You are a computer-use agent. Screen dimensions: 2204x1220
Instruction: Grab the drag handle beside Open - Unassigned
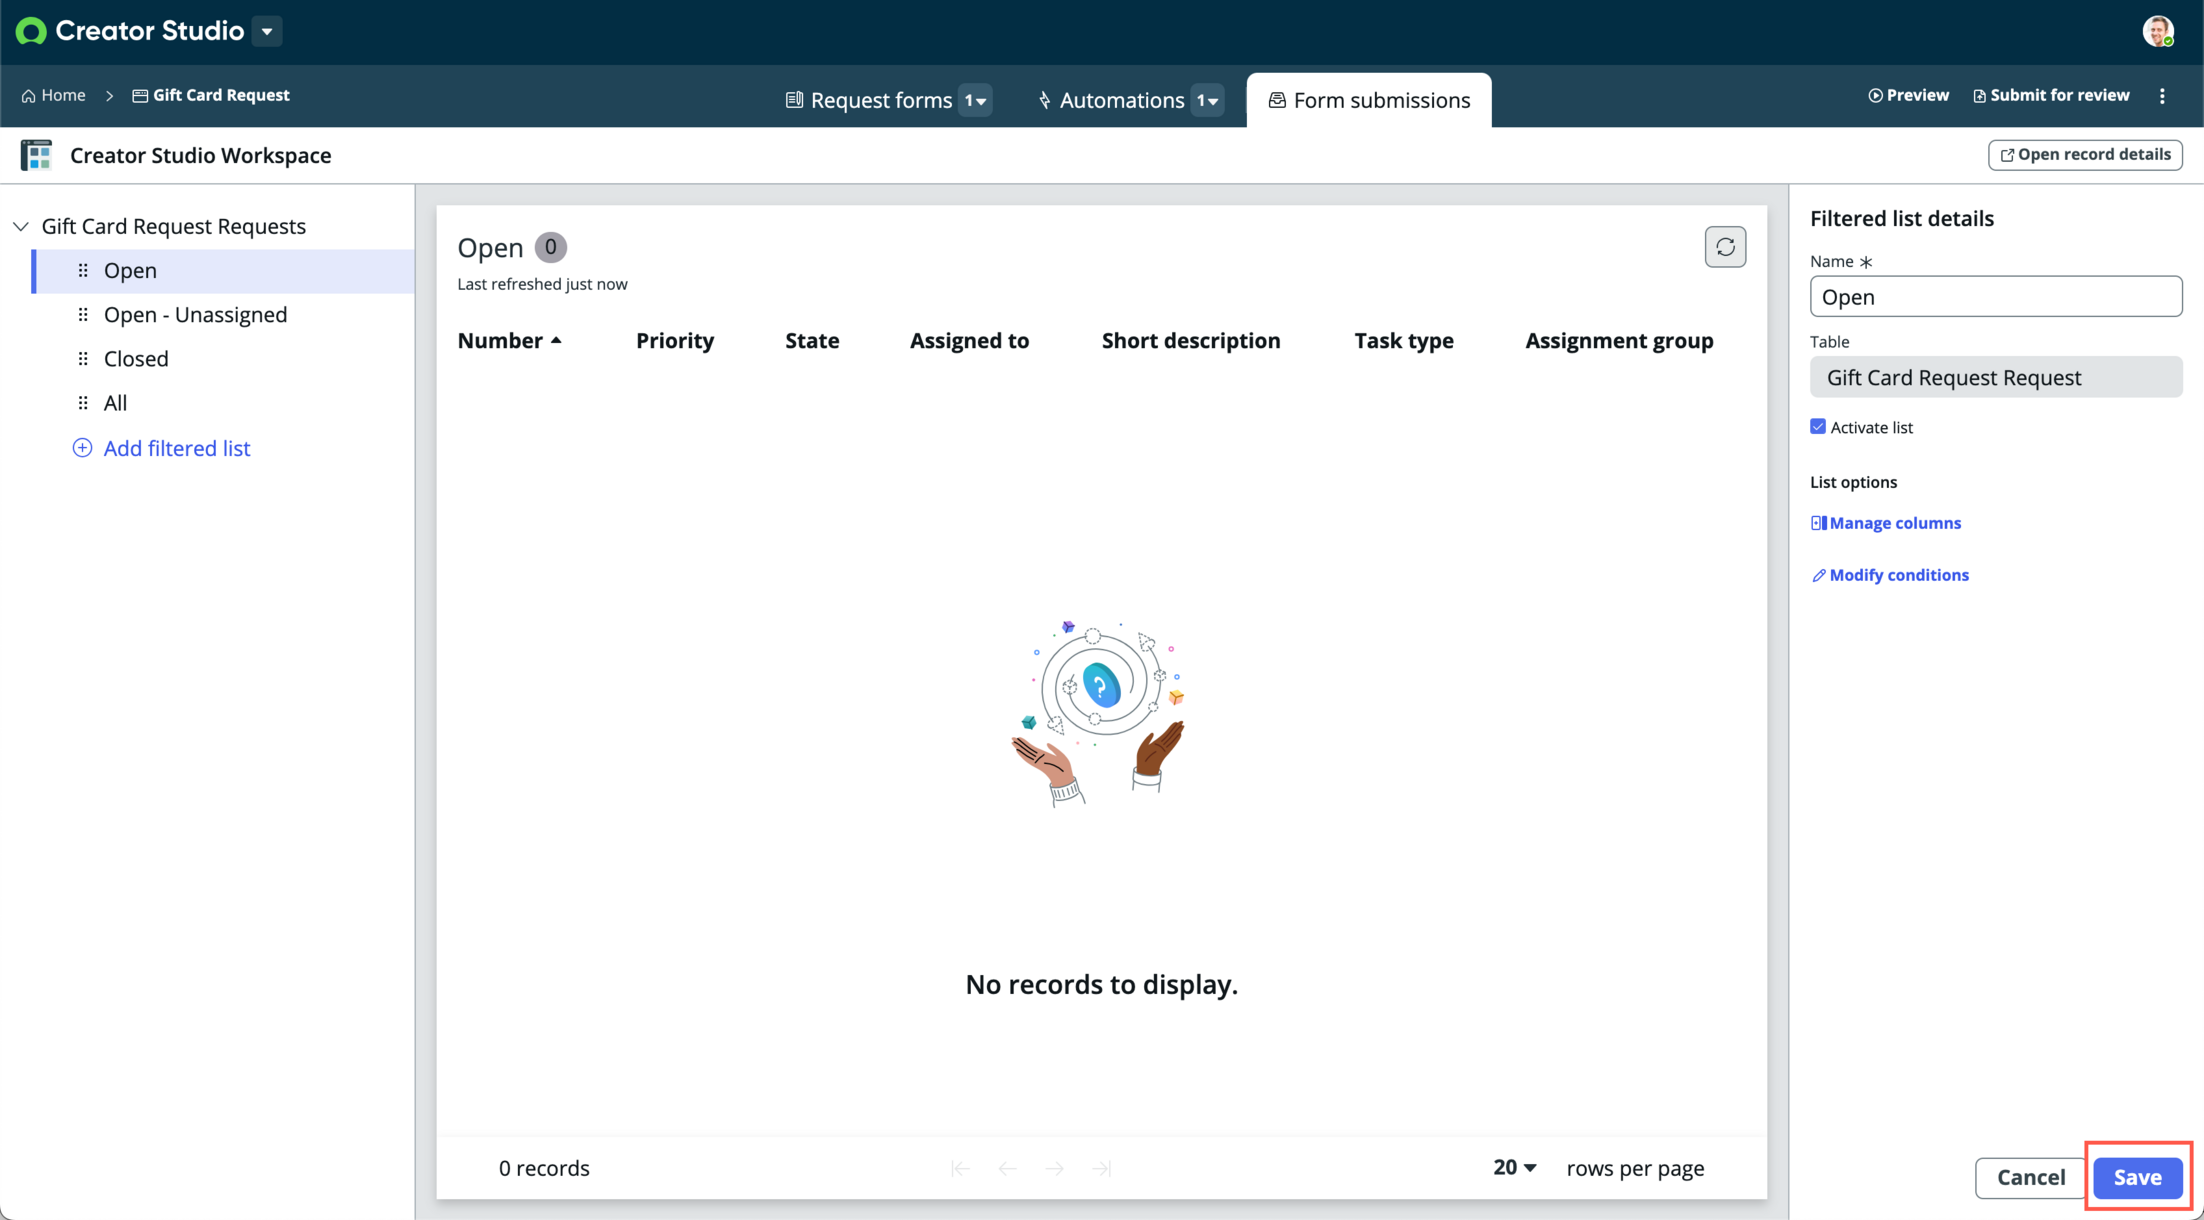click(83, 315)
